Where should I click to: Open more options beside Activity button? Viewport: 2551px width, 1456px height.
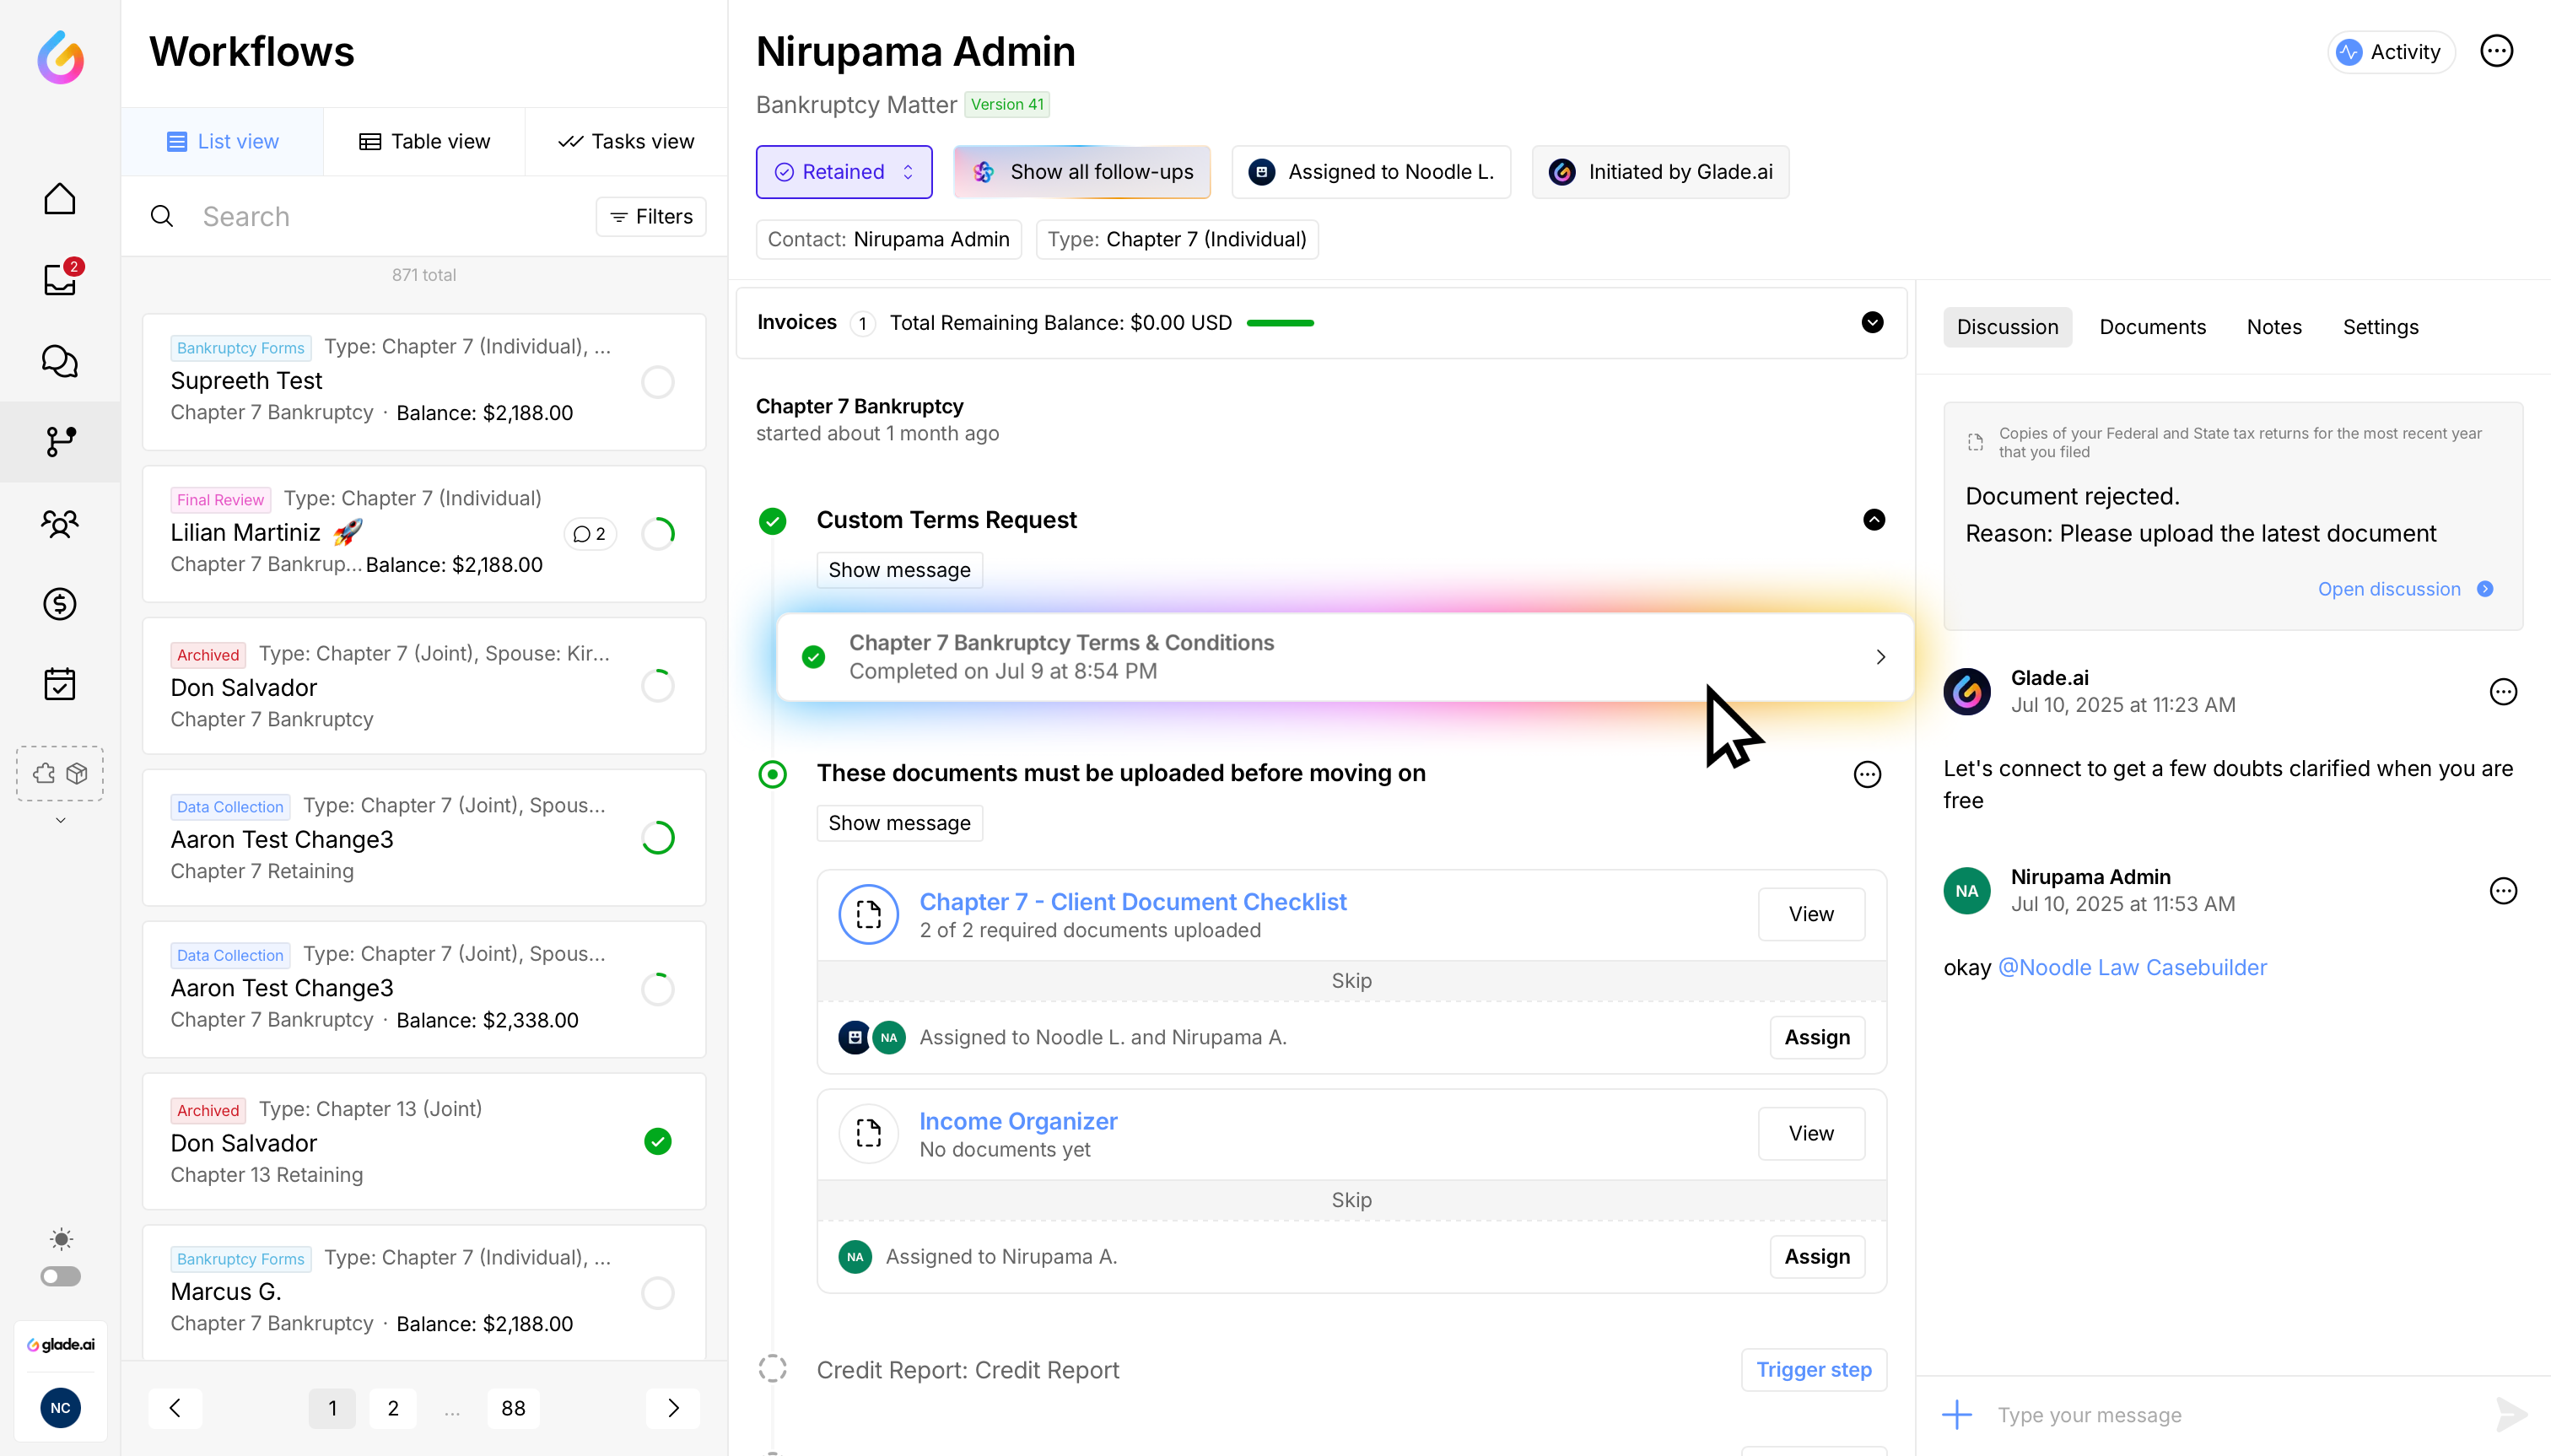coord(2496,52)
